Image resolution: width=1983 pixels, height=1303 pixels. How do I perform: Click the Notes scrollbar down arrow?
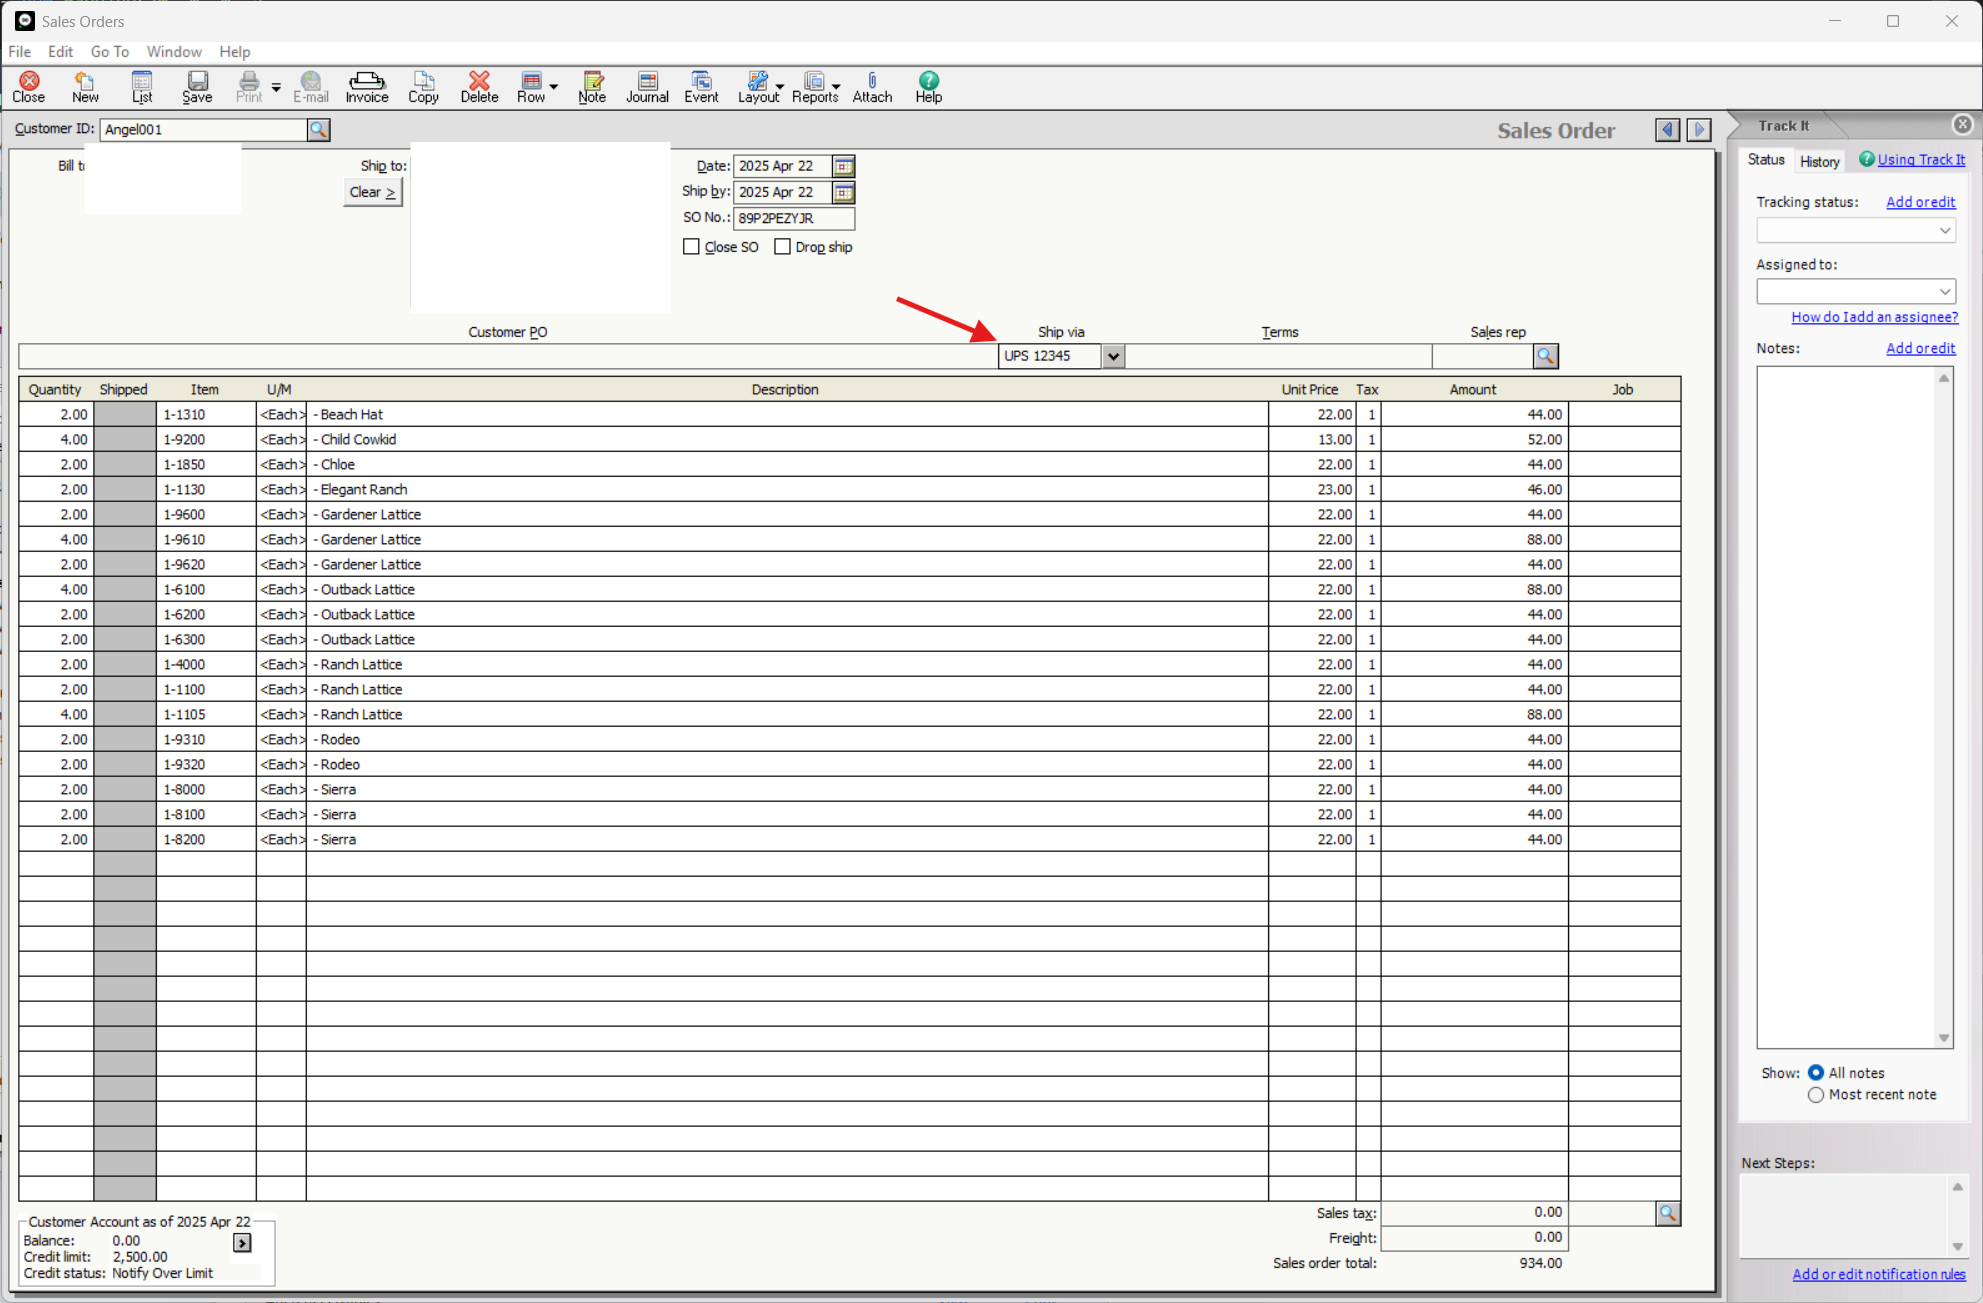tap(1944, 1038)
